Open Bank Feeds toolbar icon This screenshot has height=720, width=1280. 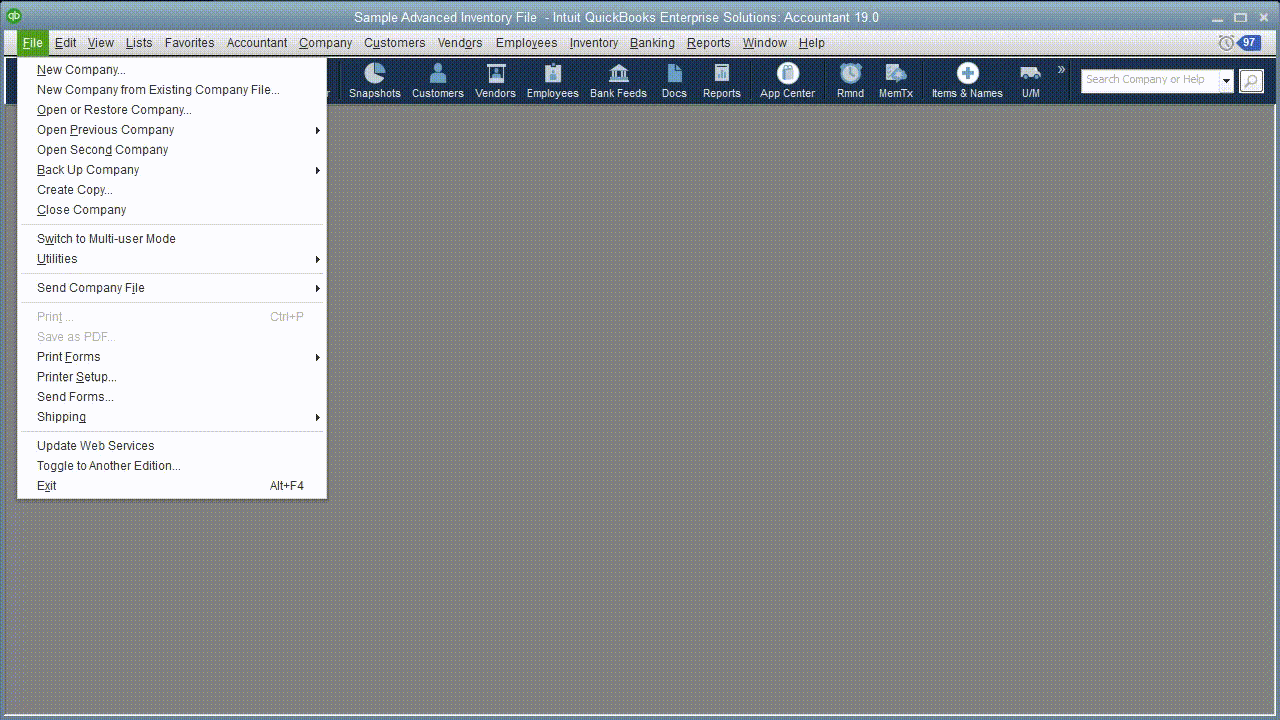618,80
